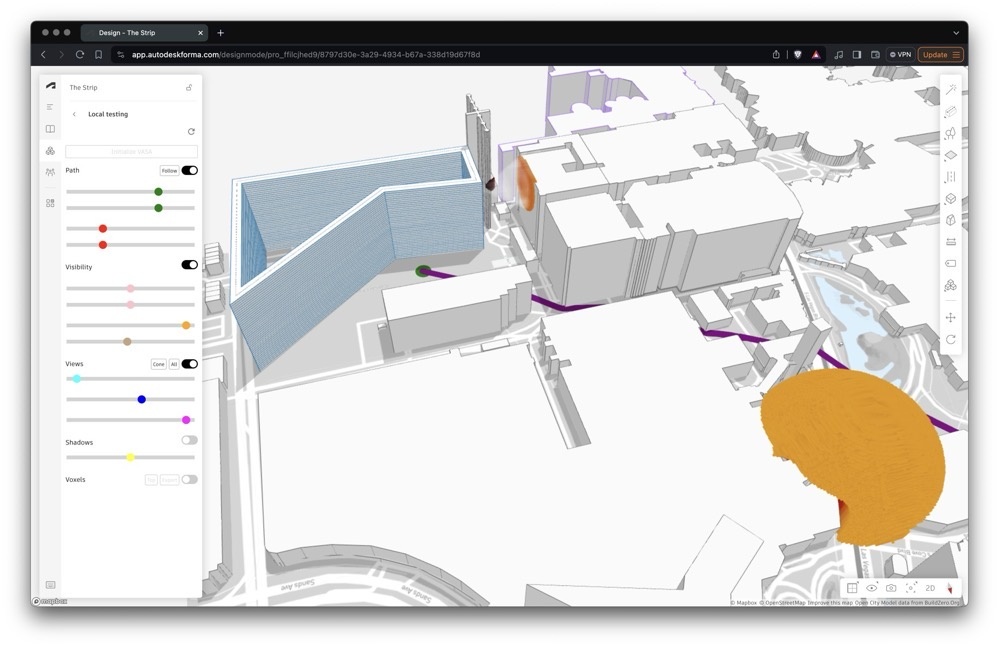Open the library book icon in left sidebar
Image resolution: width=999 pixels, height=647 pixels.
(x=50, y=129)
